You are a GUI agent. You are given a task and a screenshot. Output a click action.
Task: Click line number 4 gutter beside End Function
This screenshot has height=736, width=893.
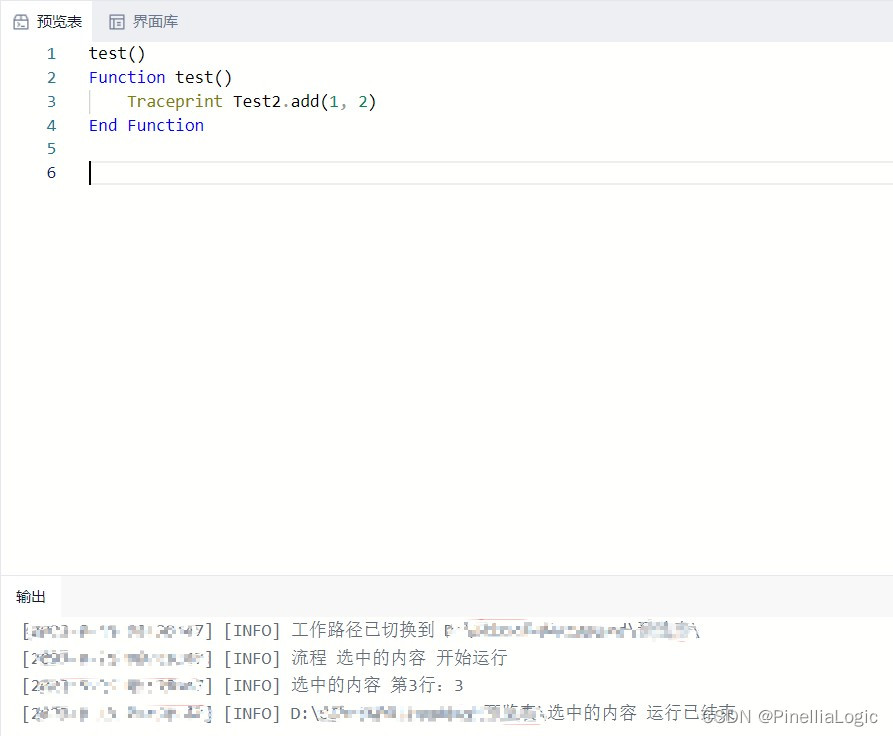point(51,125)
